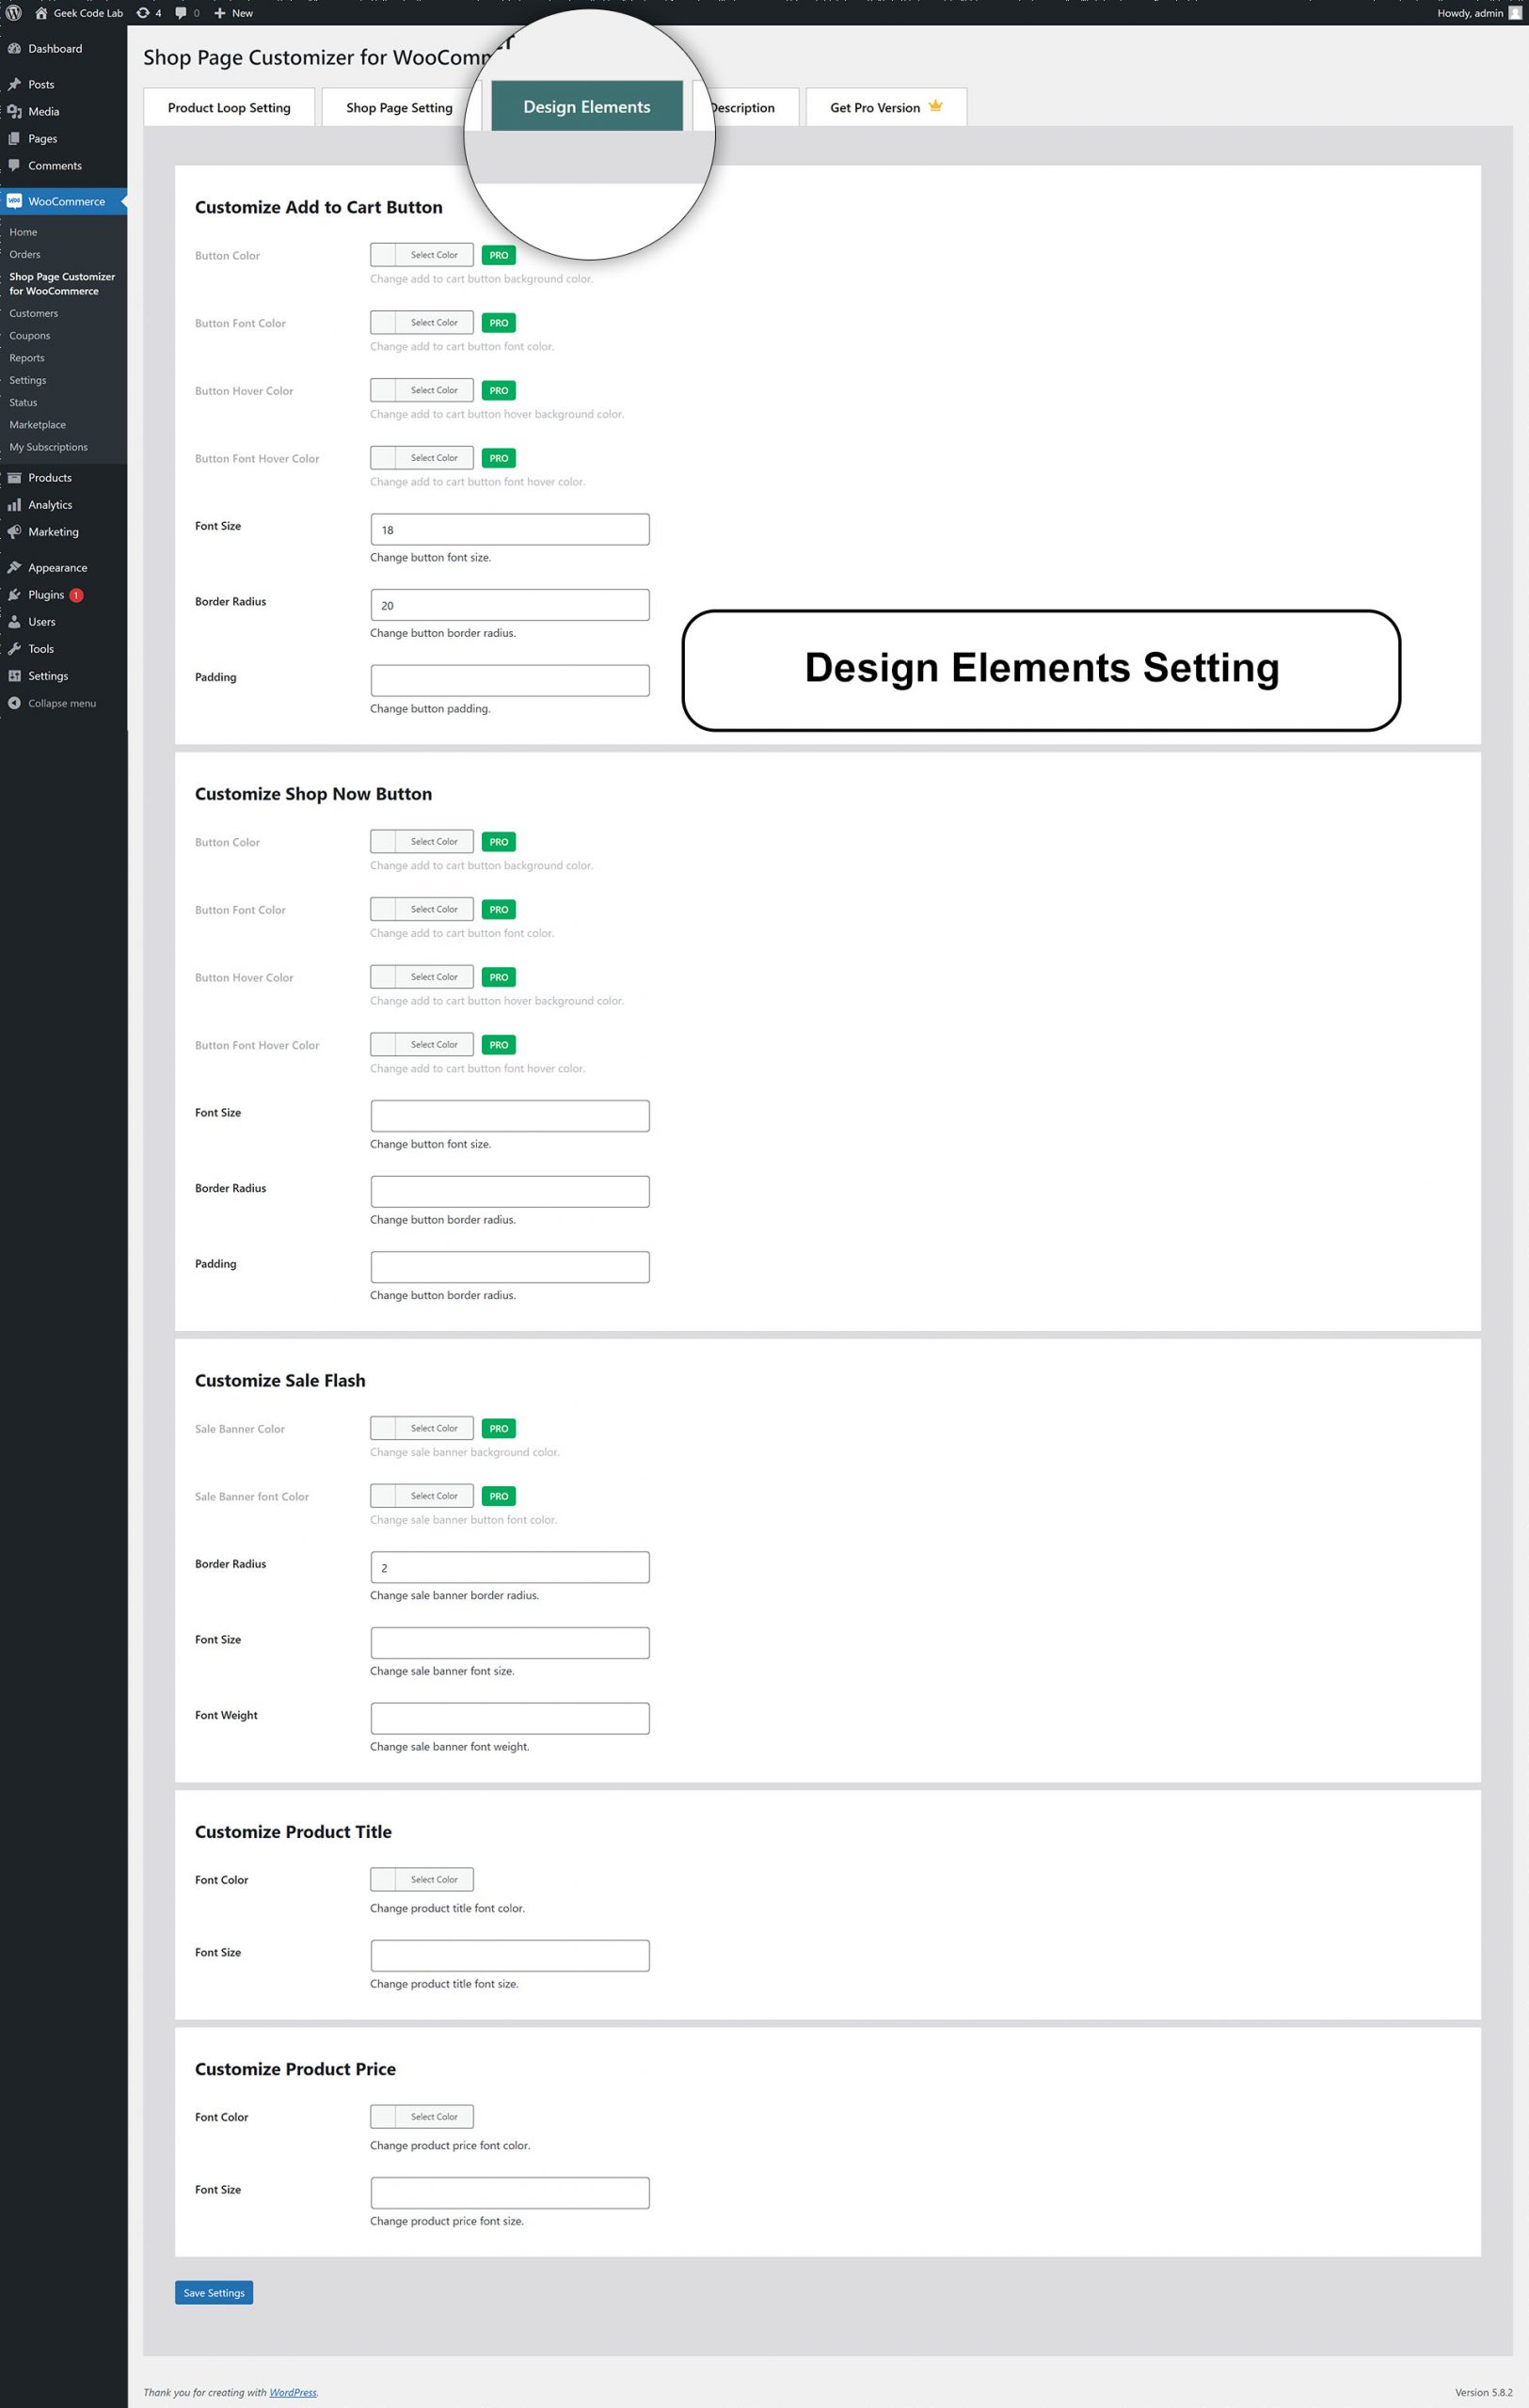Focus Add to Cart Padding field
The width and height of the screenshot is (1529, 2408).
tap(510, 681)
